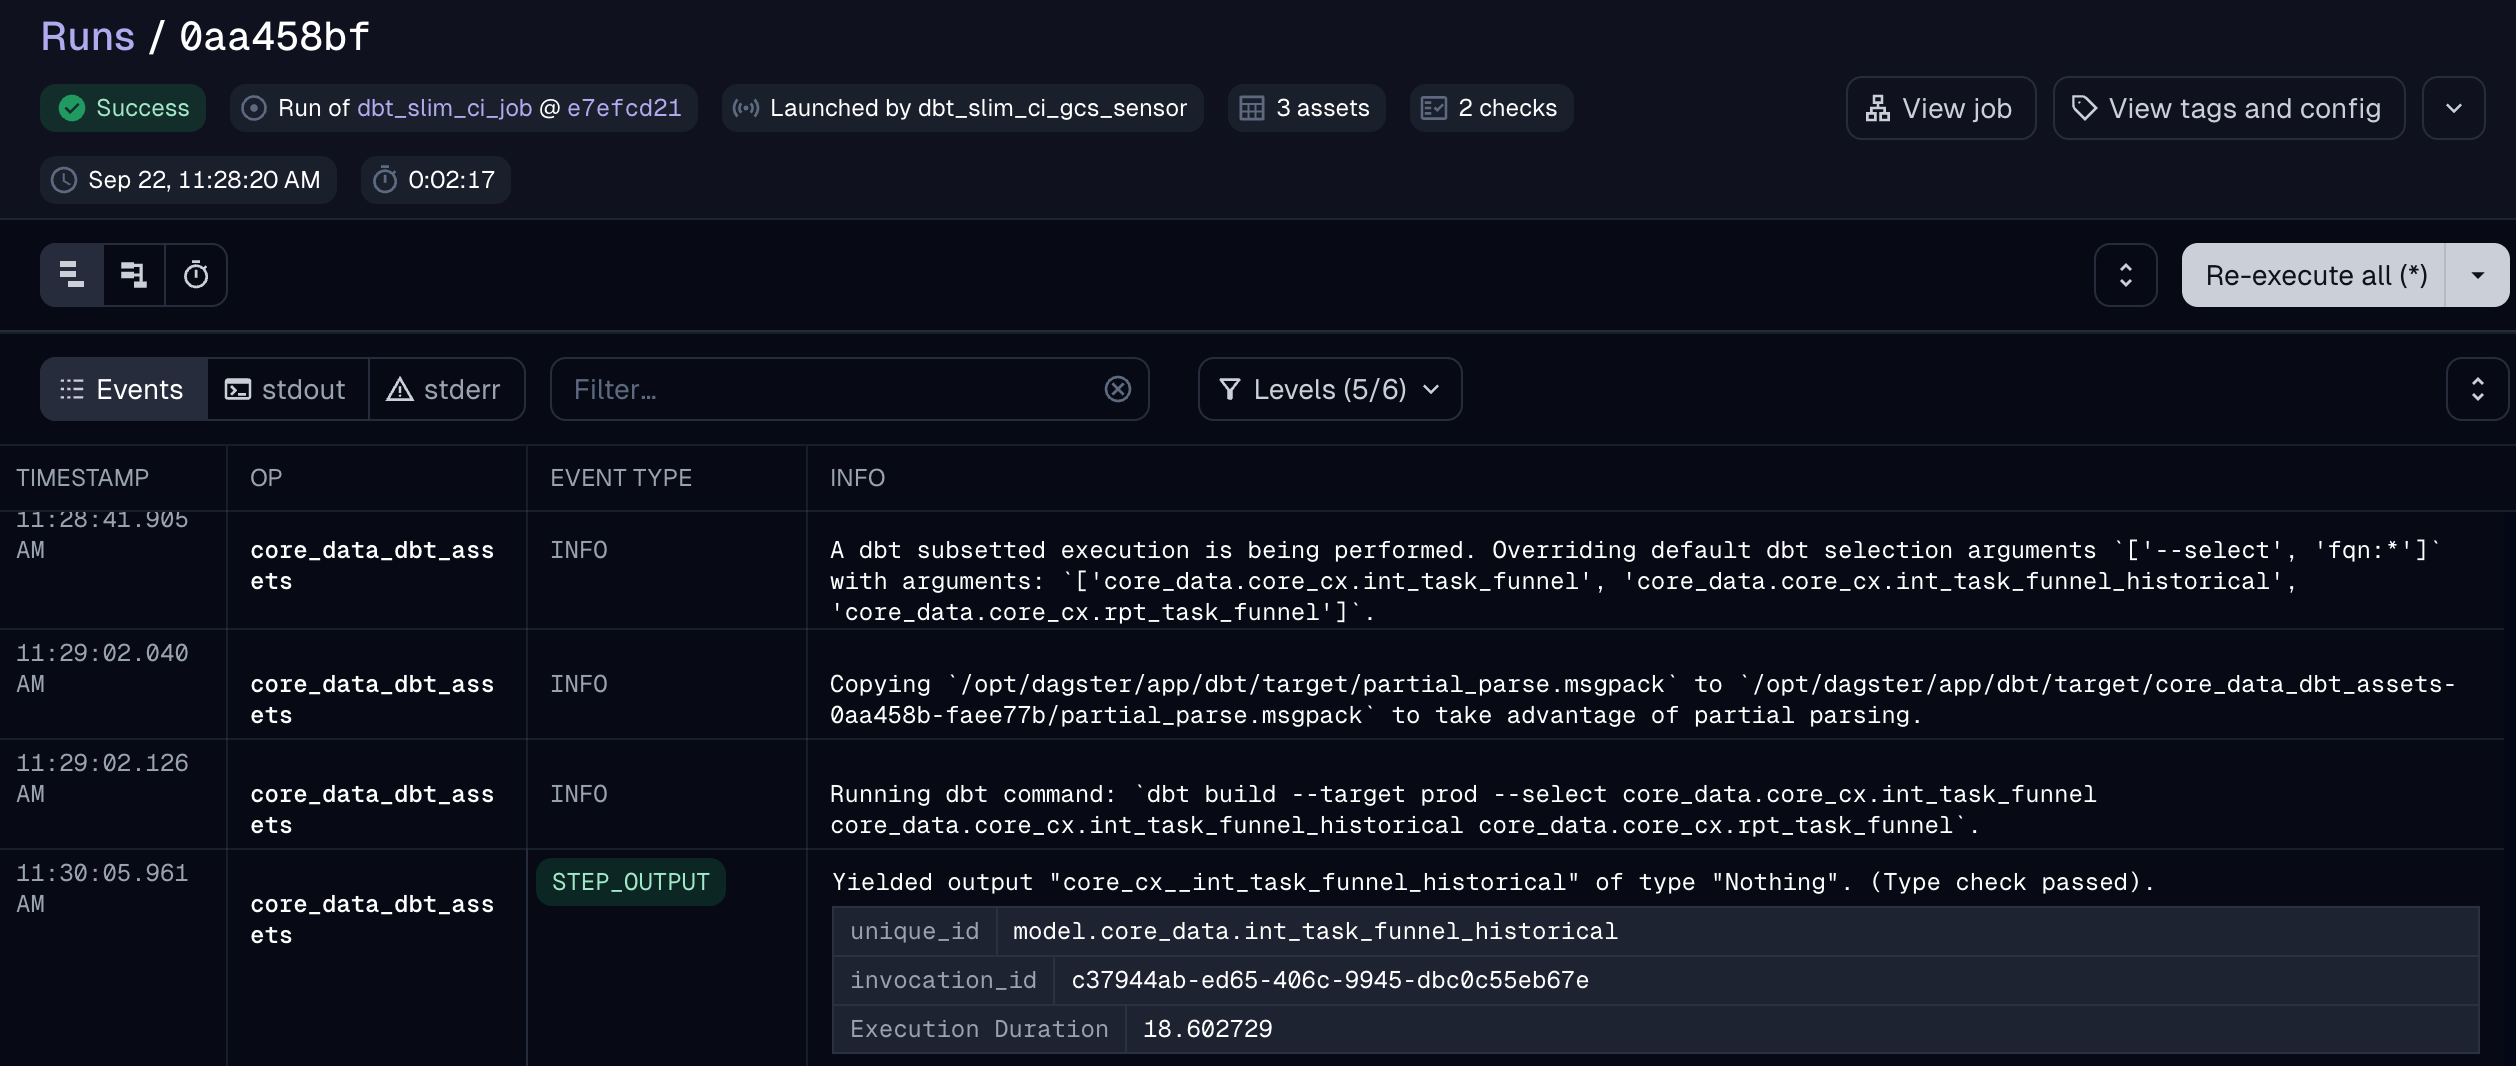Select the stderr tab

(446, 389)
